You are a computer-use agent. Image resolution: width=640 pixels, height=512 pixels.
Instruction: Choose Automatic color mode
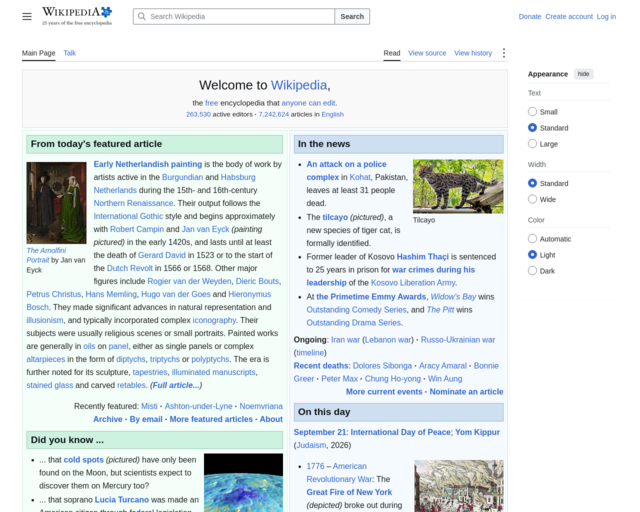pos(532,238)
